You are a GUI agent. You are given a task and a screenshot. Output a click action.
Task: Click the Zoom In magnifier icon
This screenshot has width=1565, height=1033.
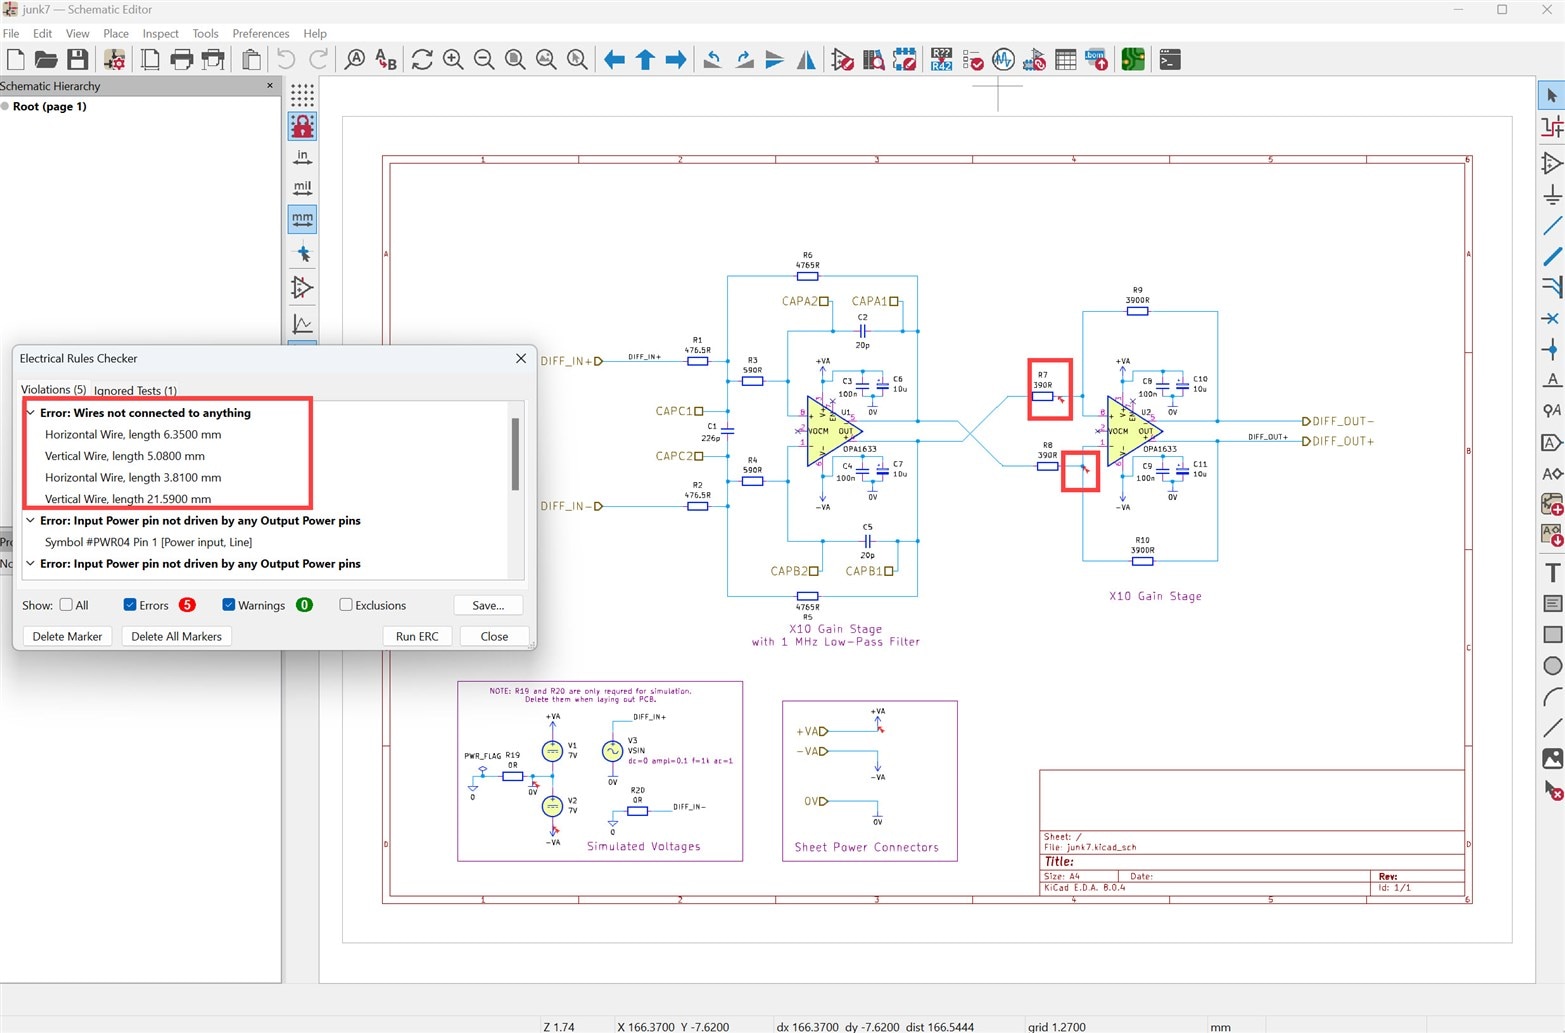(x=453, y=60)
